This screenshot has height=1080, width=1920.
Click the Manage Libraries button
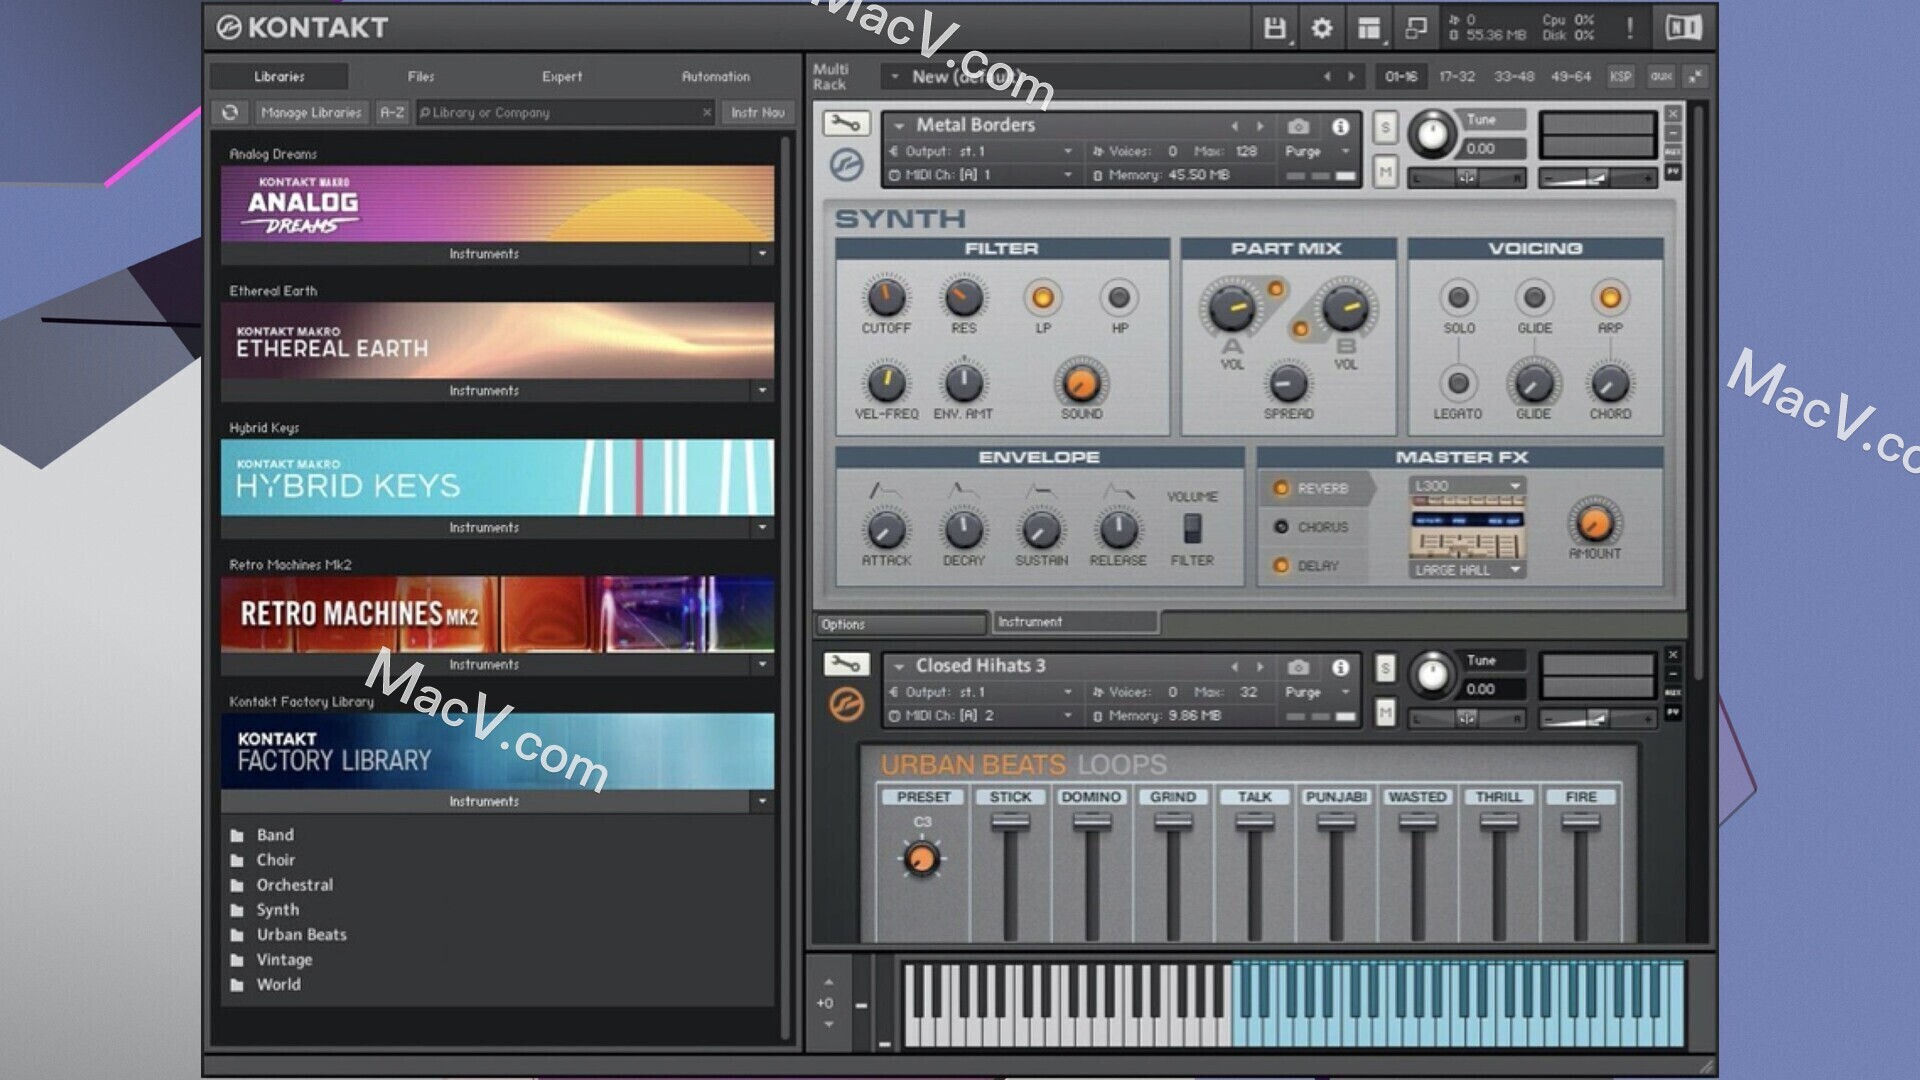[311, 112]
